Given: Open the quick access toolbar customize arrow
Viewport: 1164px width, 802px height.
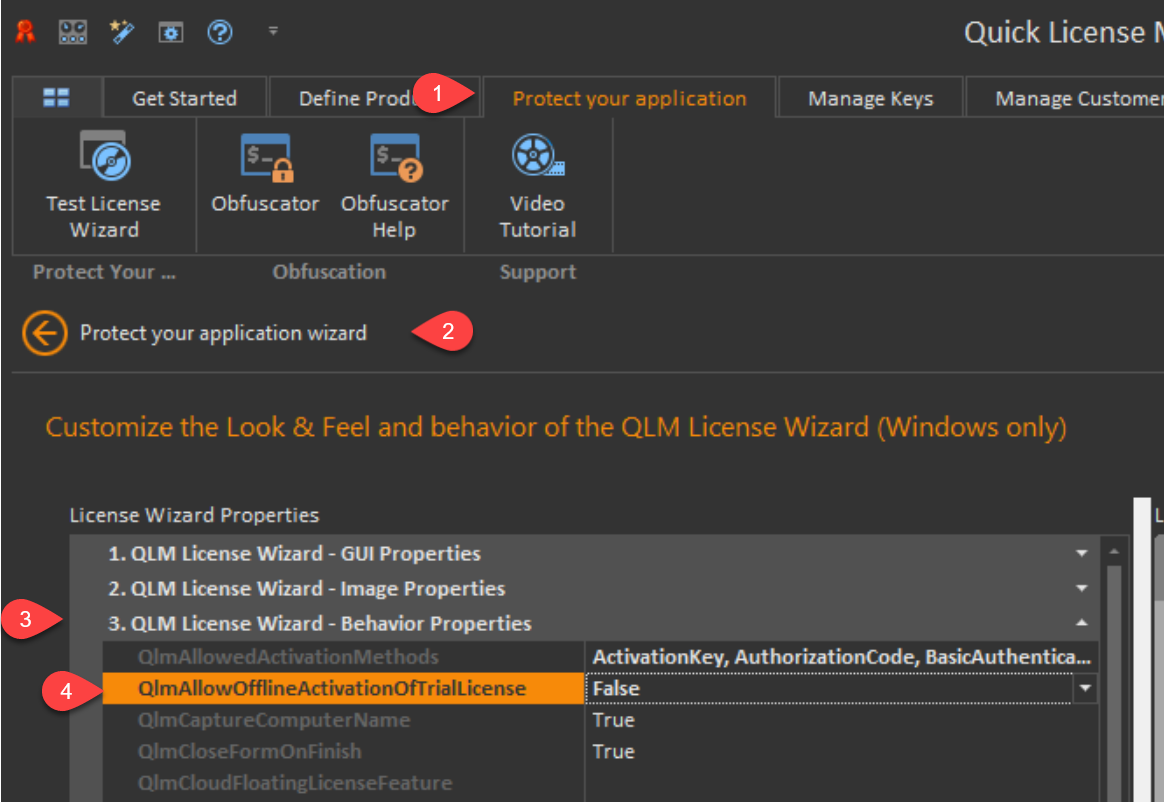Looking at the screenshot, I should (273, 32).
